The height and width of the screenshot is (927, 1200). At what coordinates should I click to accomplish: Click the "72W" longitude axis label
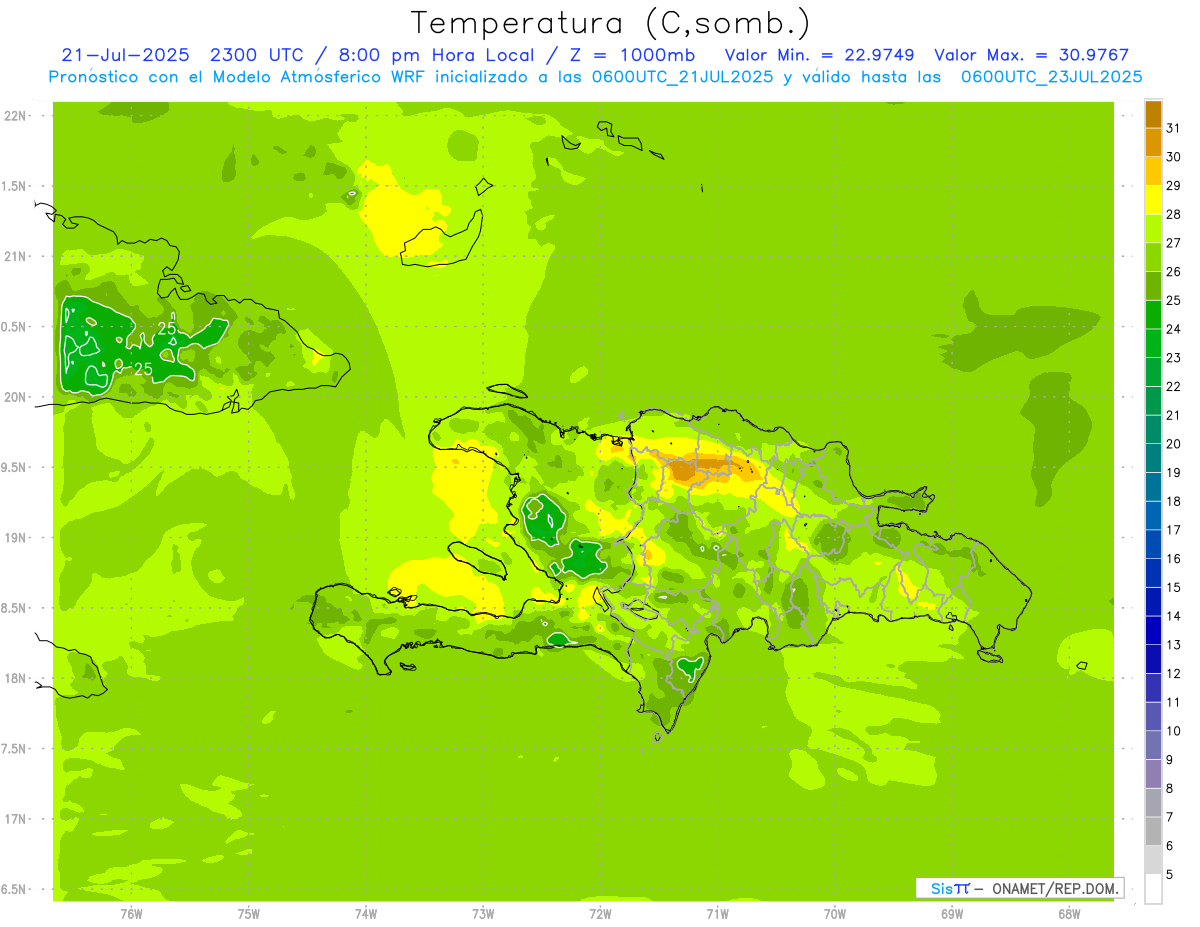pos(600,914)
